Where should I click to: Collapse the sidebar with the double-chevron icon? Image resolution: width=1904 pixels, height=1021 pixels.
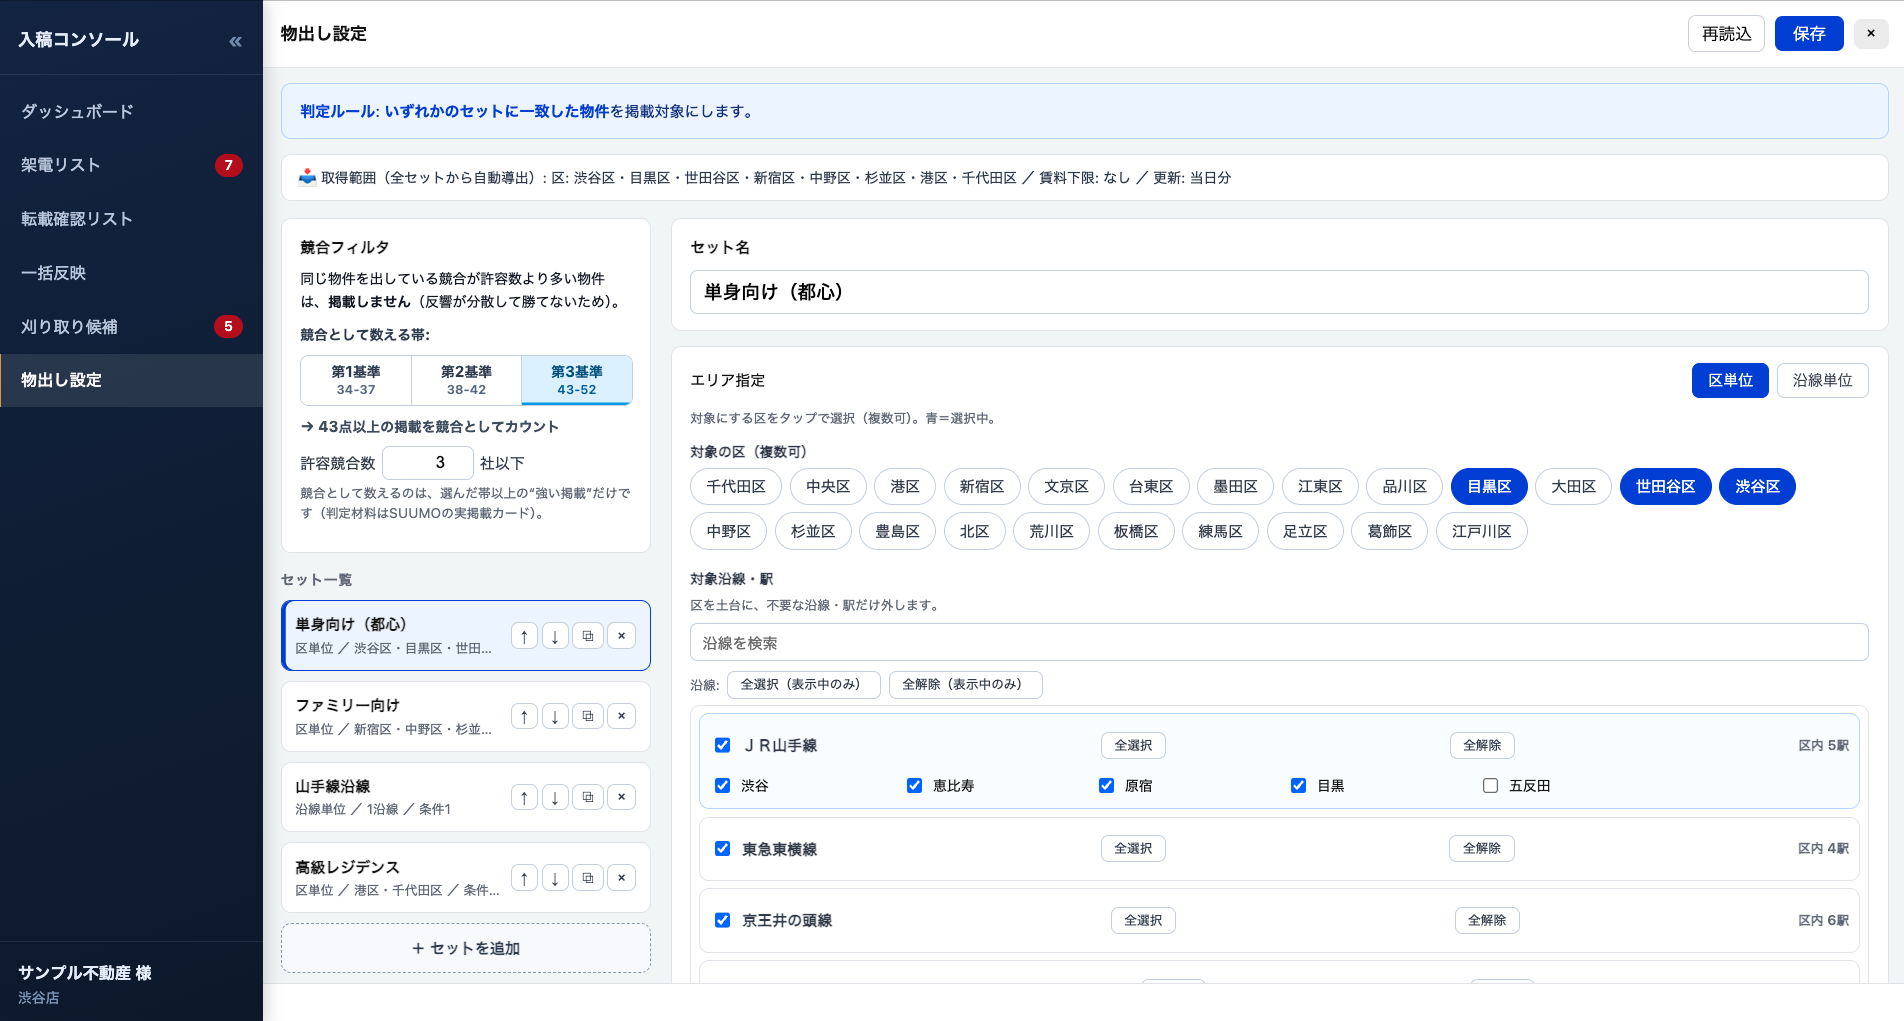[235, 41]
